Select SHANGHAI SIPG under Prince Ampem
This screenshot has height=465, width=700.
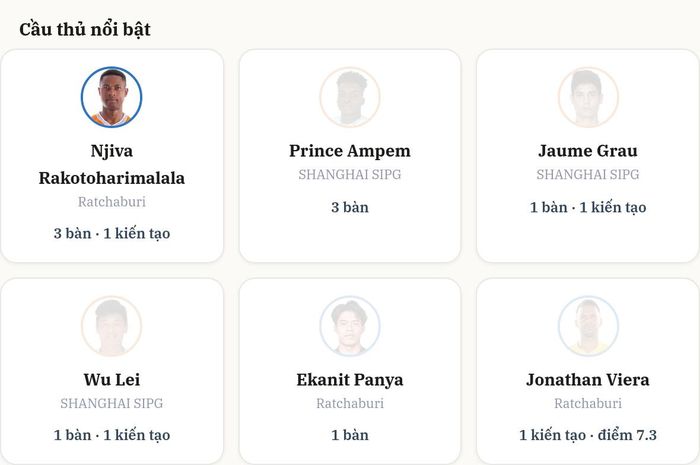point(350,174)
